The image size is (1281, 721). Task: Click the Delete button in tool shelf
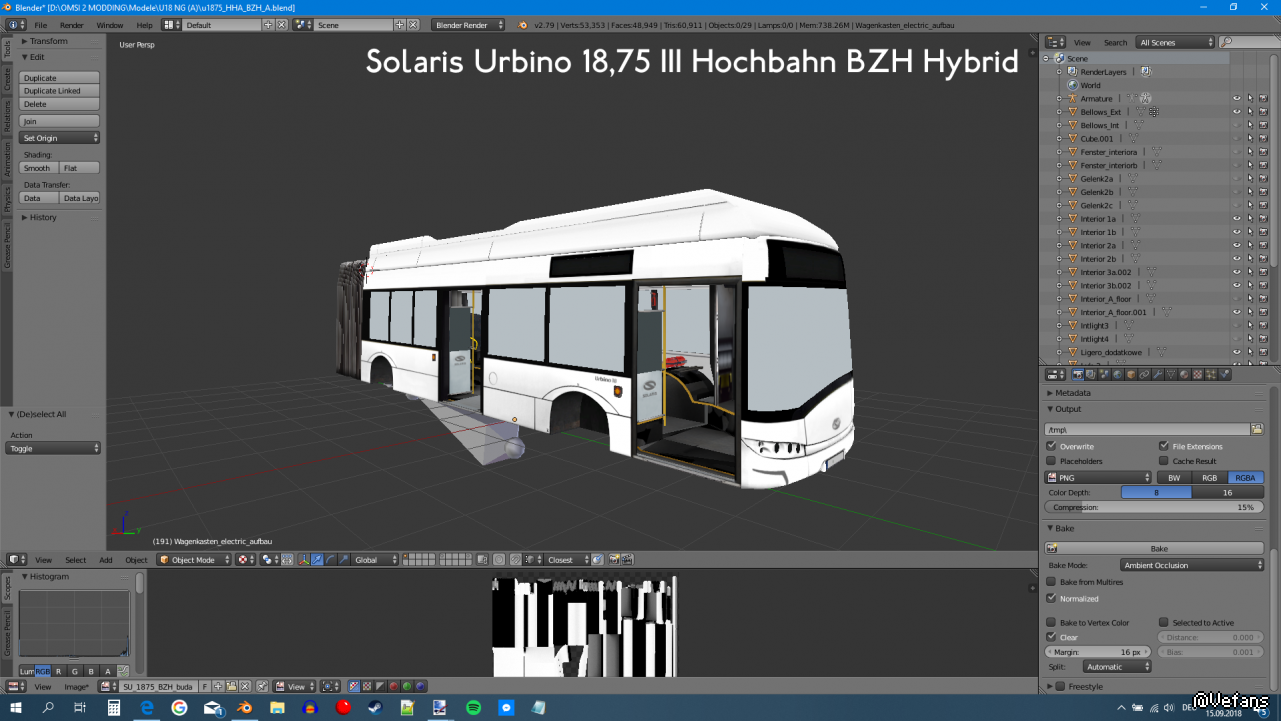tap(60, 104)
